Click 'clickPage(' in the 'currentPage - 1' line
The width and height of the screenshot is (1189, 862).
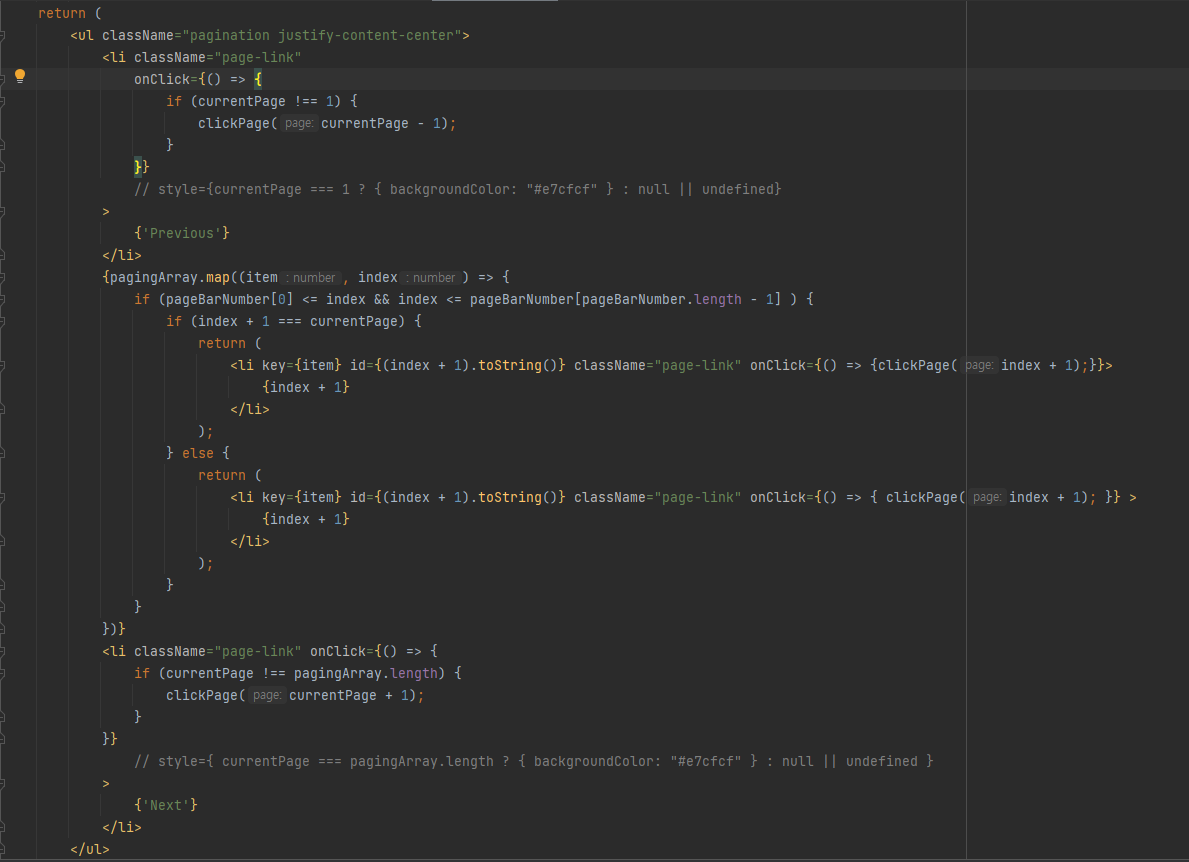pyautogui.click(x=237, y=124)
